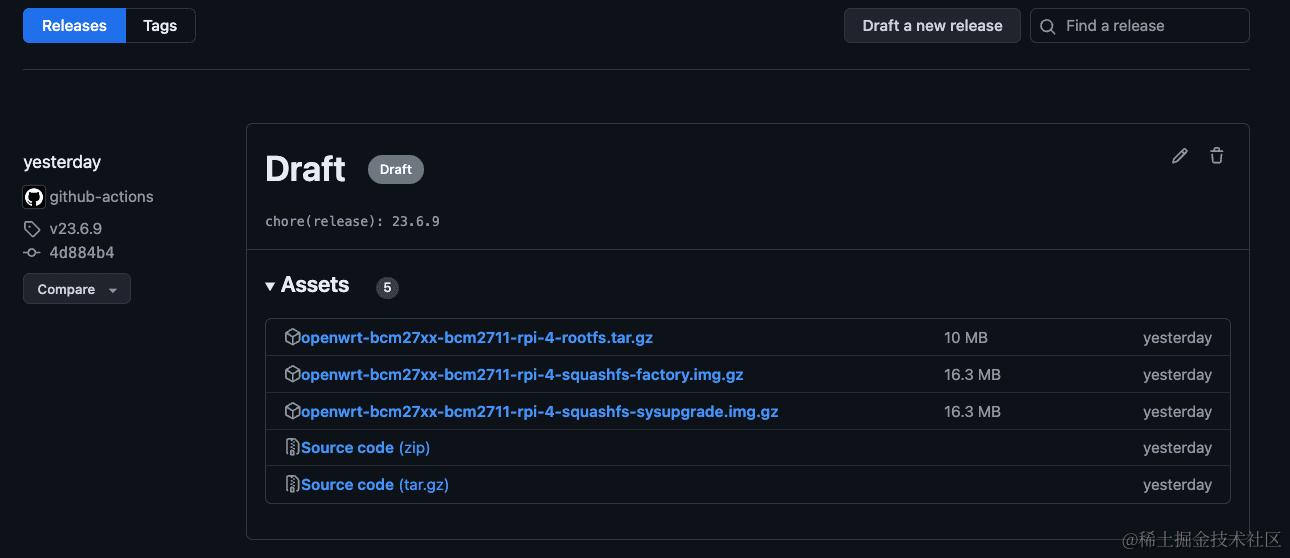The width and height of the screenshot is (1290, 558).
Task: Open the Compare dropdown
Action: pyautogui.click(x=77, y=289)
